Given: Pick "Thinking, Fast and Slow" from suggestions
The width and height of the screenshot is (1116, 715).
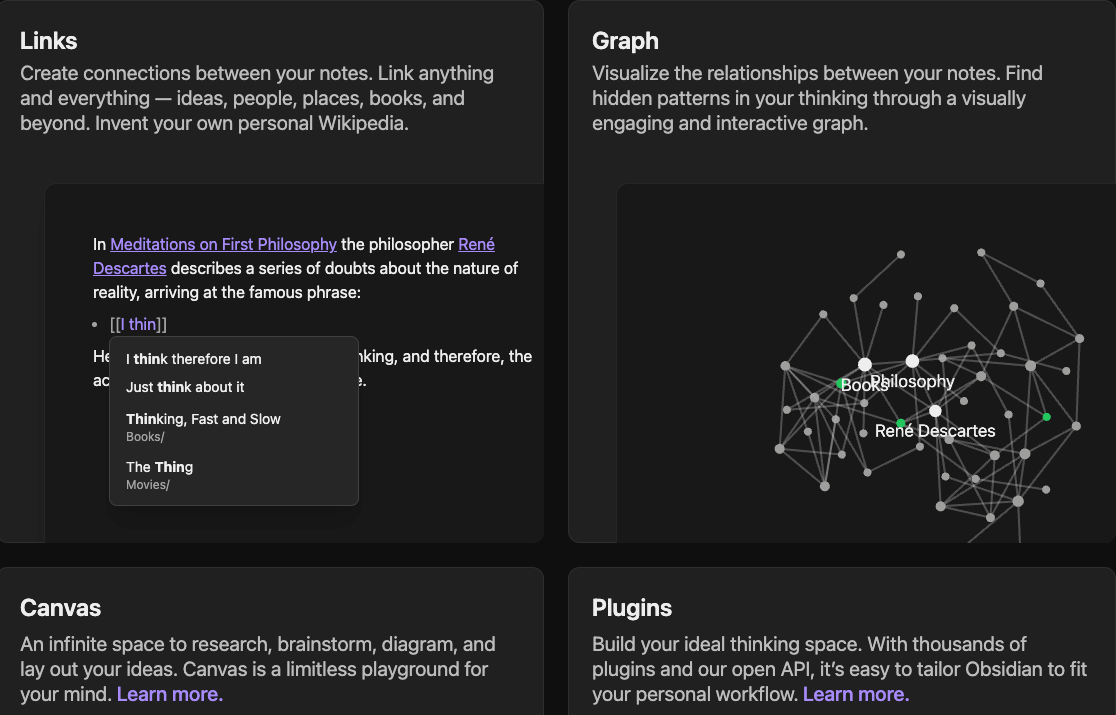Looking at the screenshot, I should click(203, 419).
